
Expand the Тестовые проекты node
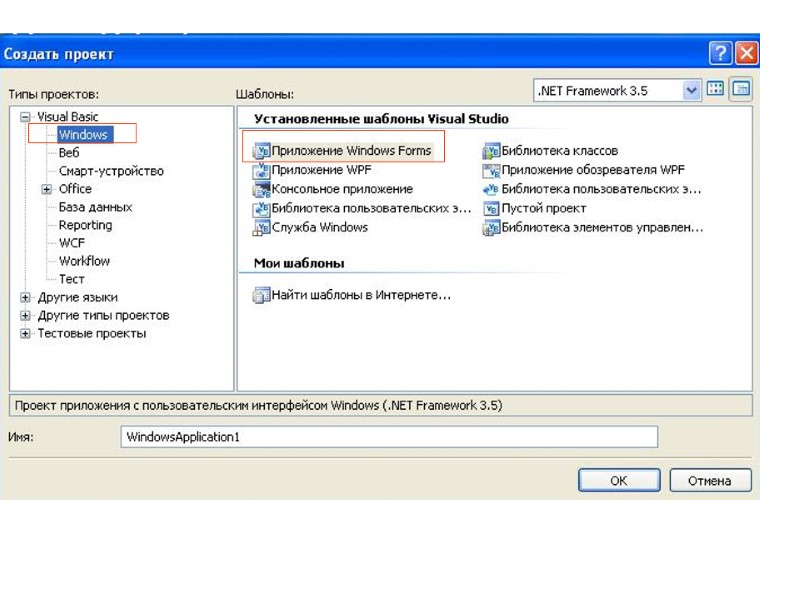25,334
